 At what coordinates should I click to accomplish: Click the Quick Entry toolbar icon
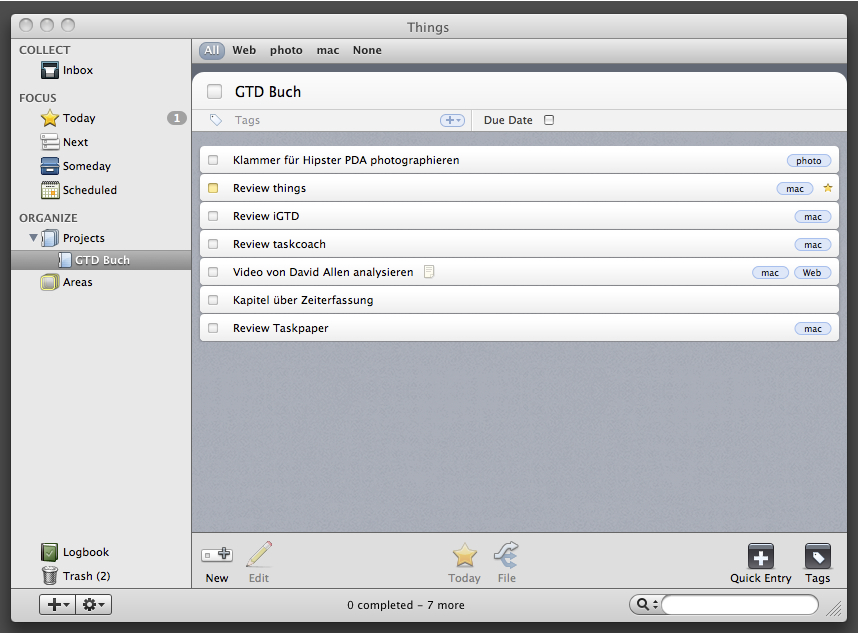coord(760,557)
